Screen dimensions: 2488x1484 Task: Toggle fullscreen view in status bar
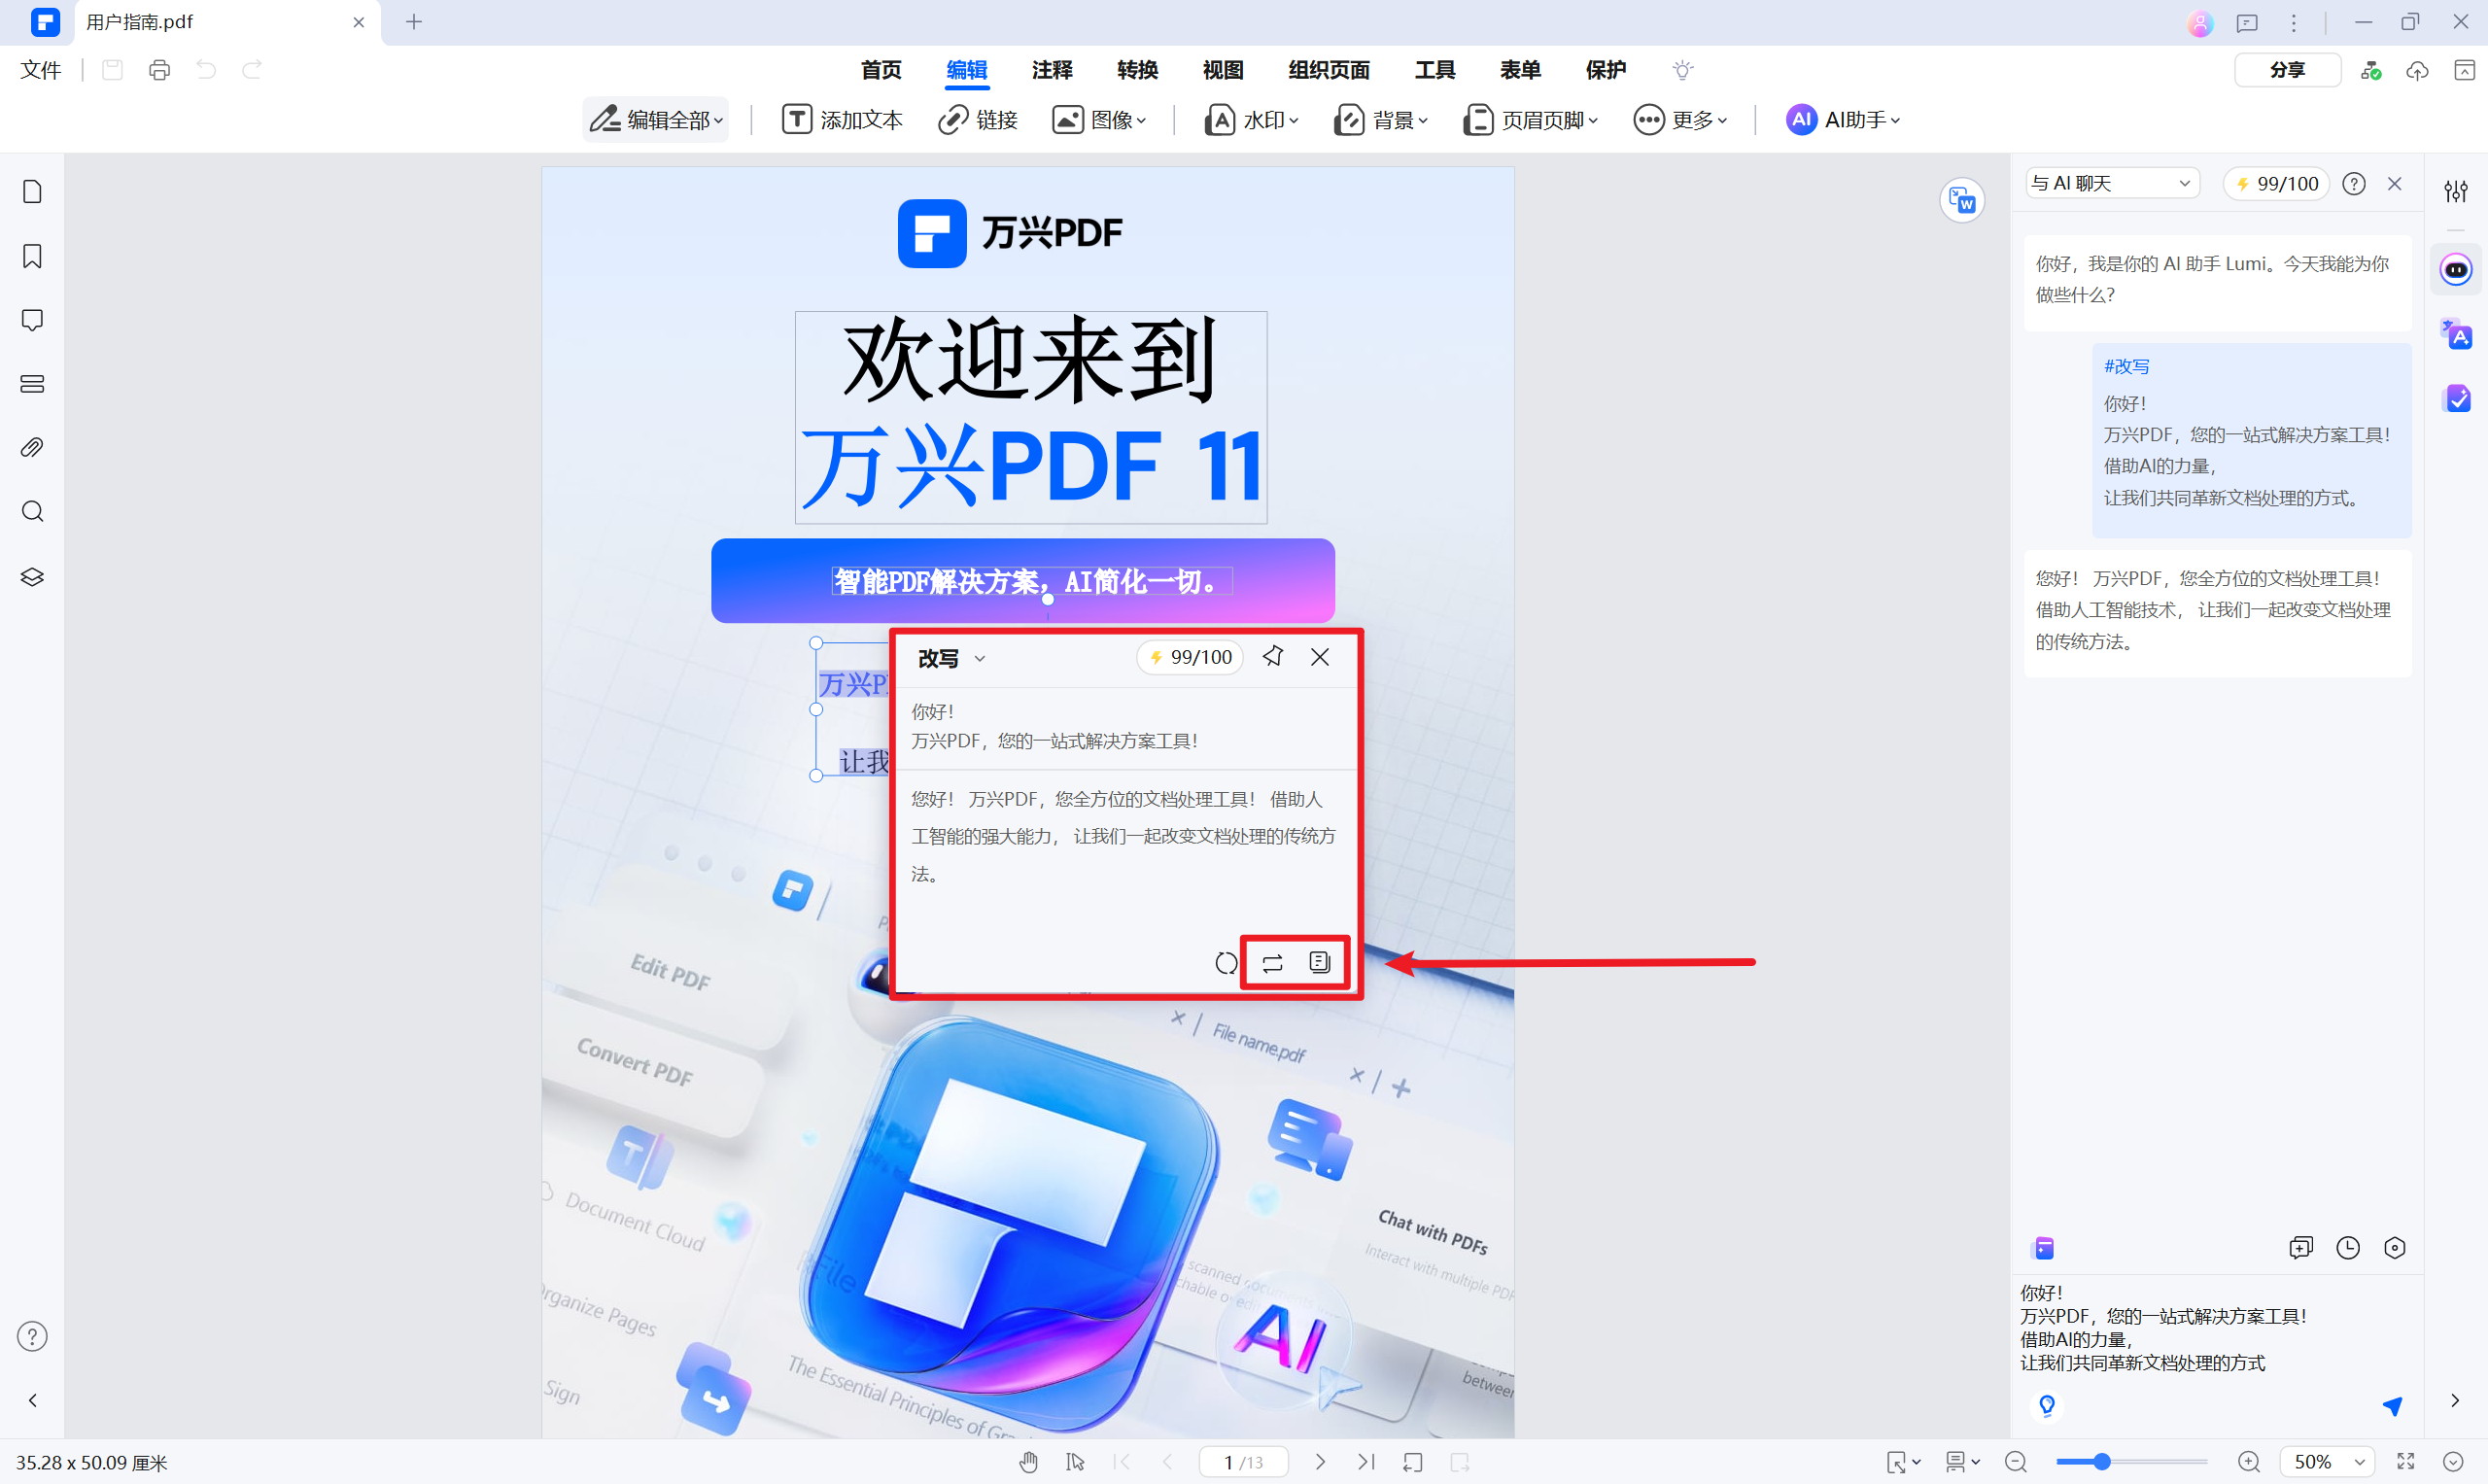(2406, 1462)
